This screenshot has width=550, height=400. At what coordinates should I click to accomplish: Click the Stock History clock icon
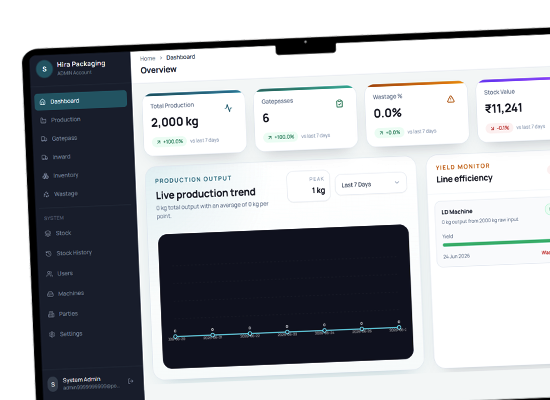point(49,253)
